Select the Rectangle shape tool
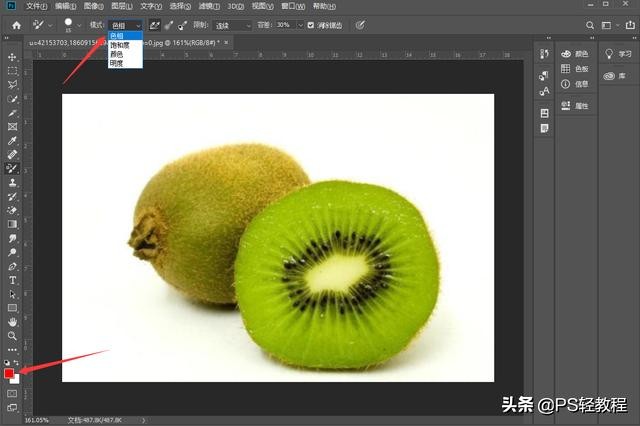This screenshot has width=640, height=426. 12,308
